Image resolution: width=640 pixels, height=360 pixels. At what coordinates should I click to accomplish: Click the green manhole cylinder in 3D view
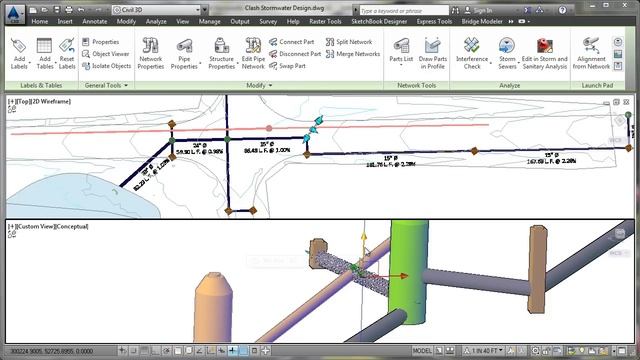pyautogui.click(x=408, y=271)
